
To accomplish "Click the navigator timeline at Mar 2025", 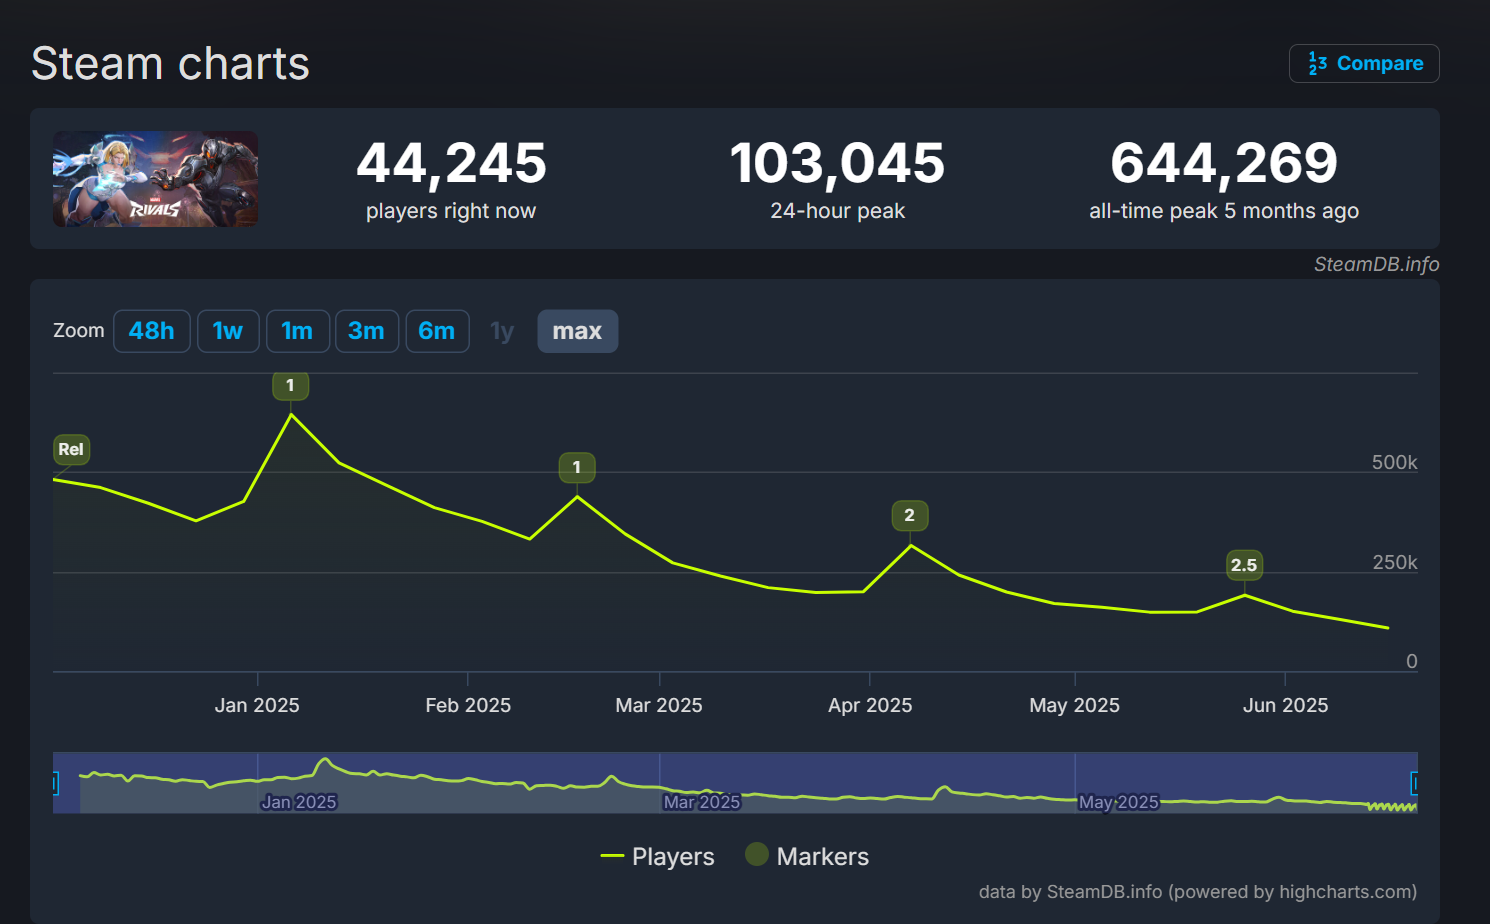I will [x=702, y=802].
